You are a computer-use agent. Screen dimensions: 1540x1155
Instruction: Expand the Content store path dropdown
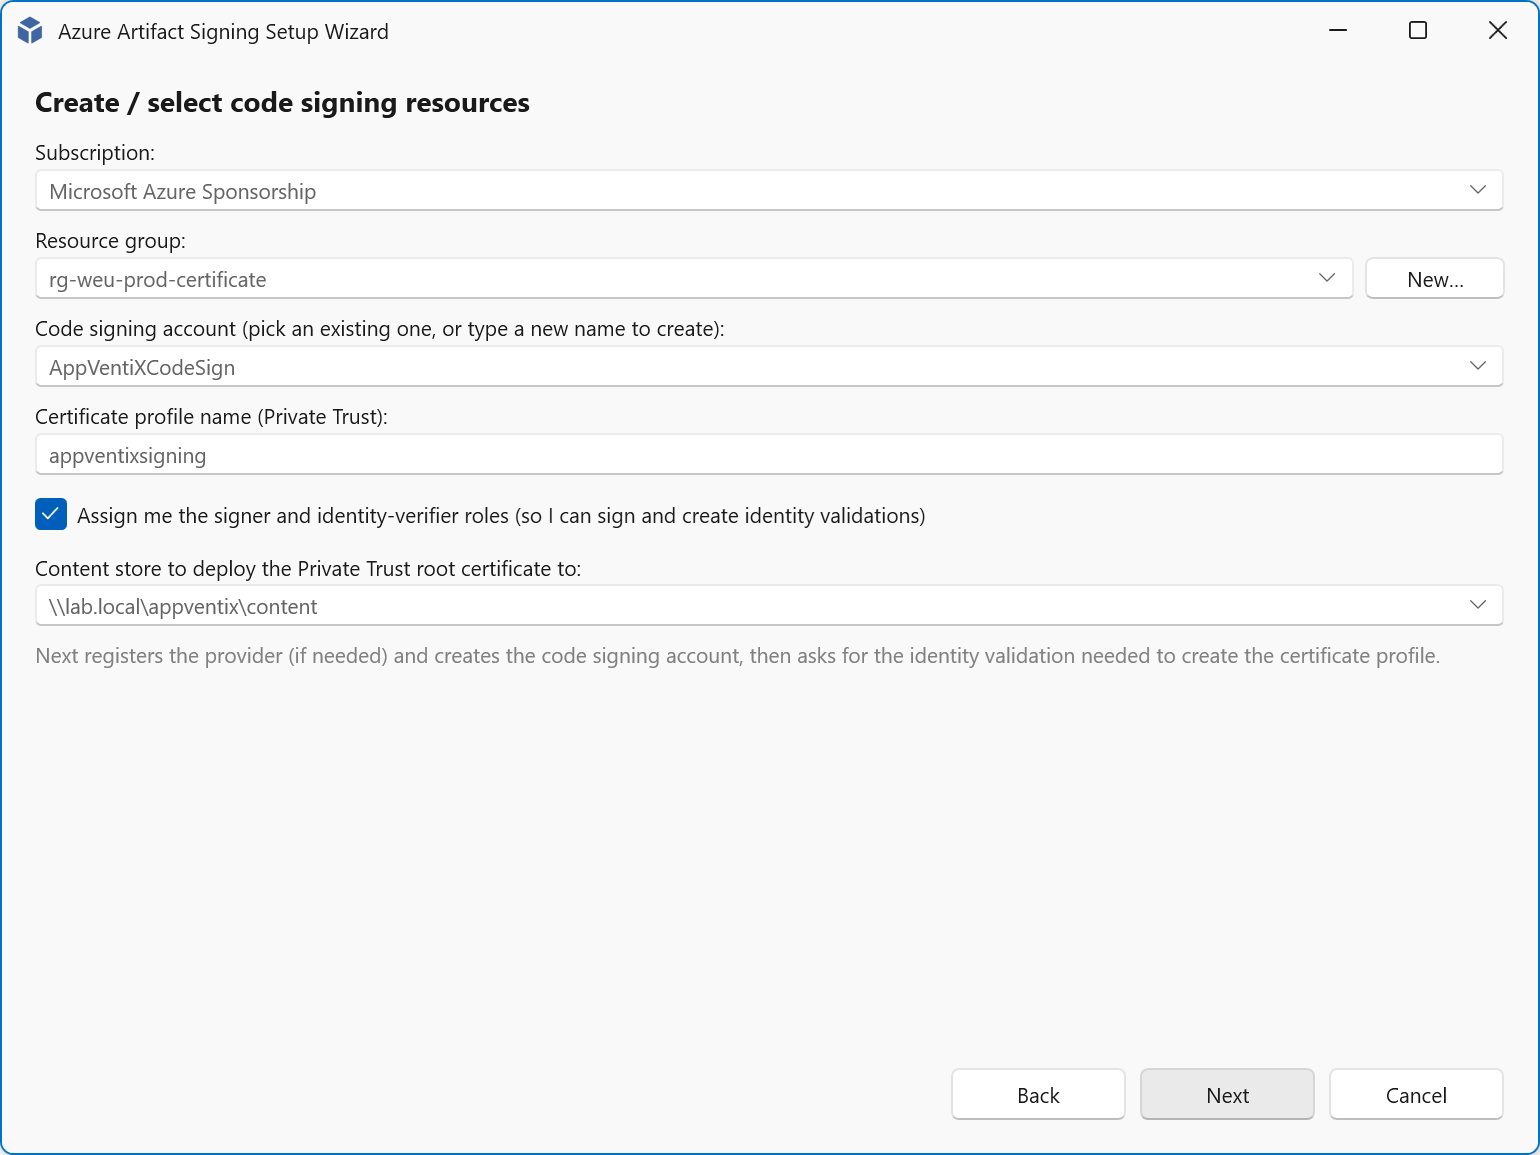coord(769,606)
